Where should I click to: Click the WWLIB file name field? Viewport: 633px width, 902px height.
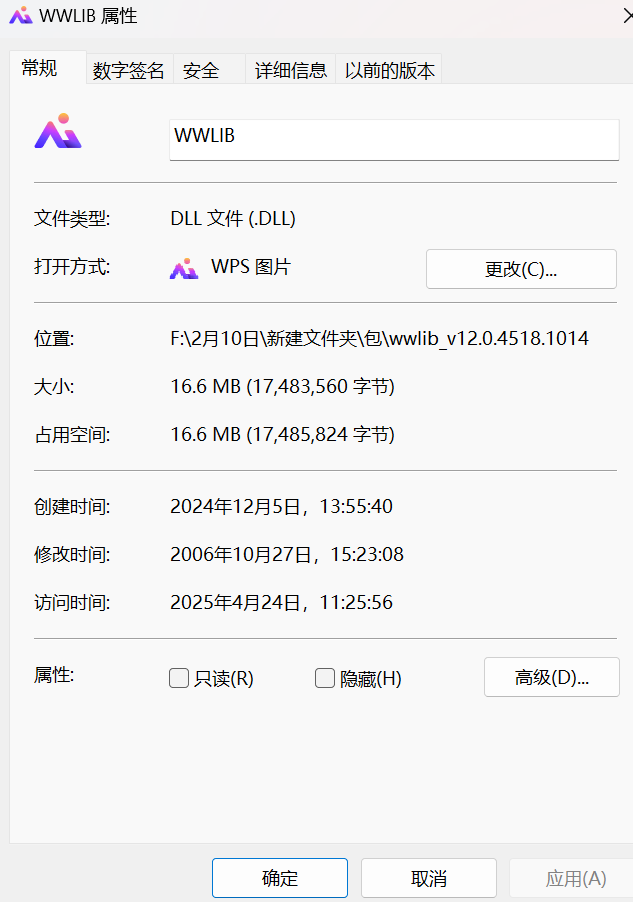pyautogui.click(x=394, y=140)
